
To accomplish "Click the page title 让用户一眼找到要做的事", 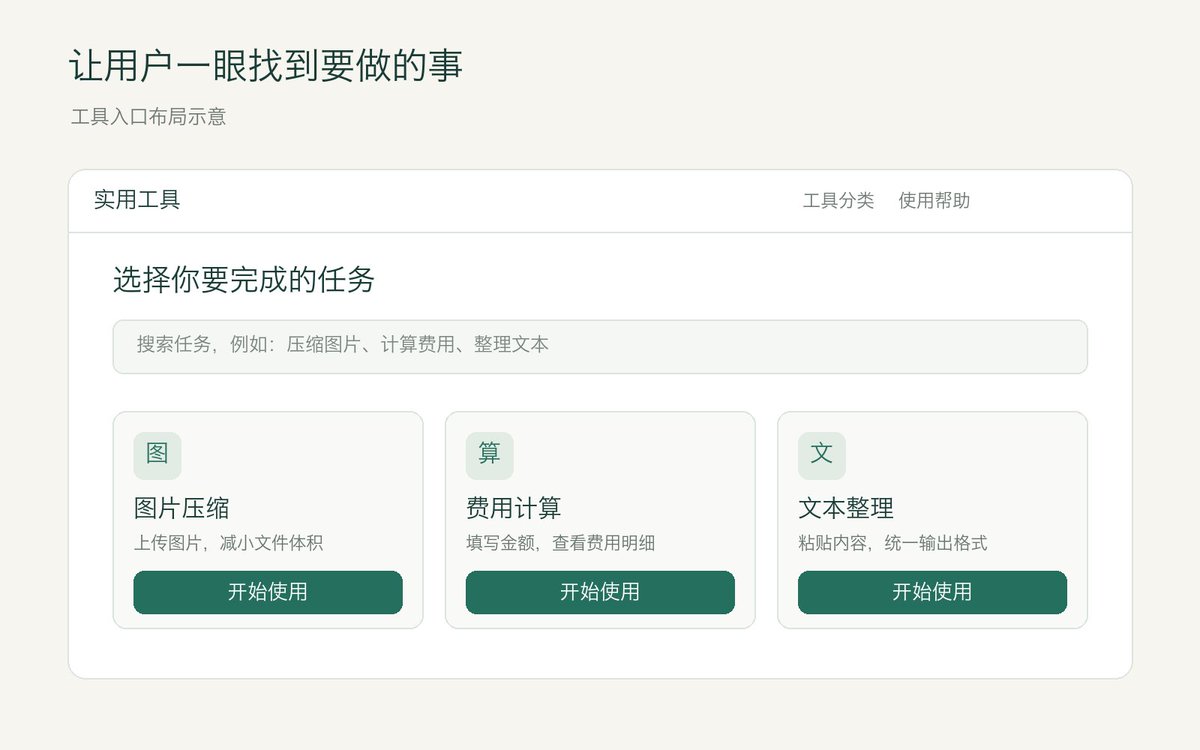I will click(266, 66).
